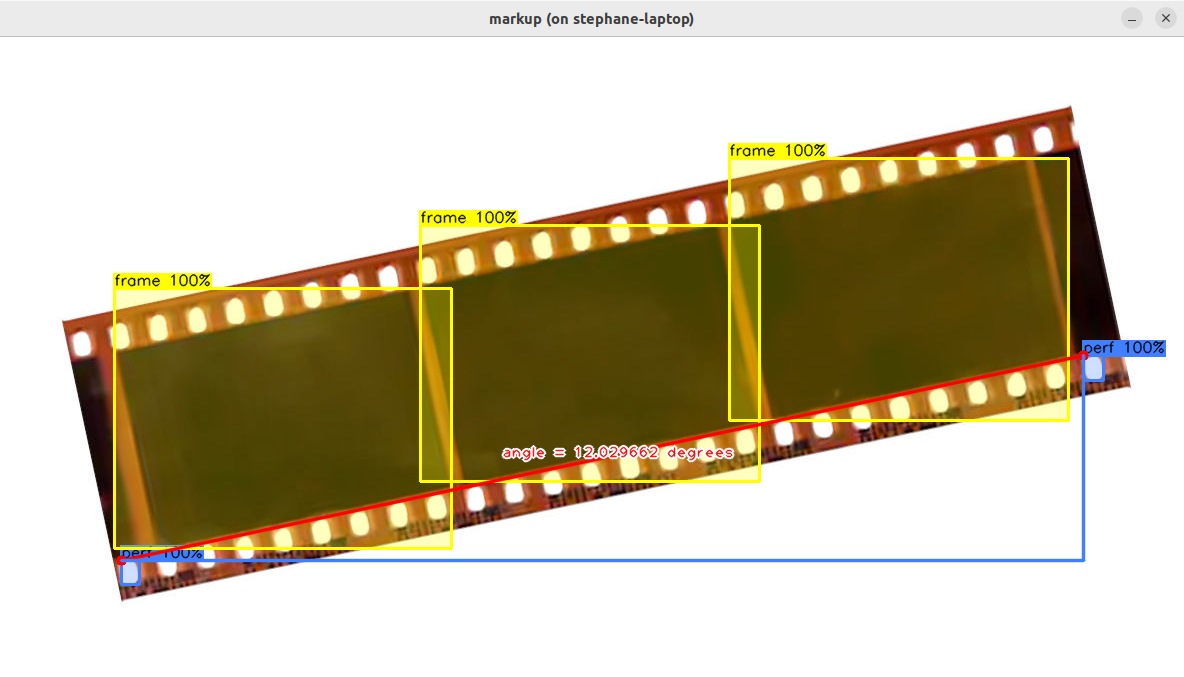
Task: Click the right-side 'perf 100%' label
Action: (1124, 348)
